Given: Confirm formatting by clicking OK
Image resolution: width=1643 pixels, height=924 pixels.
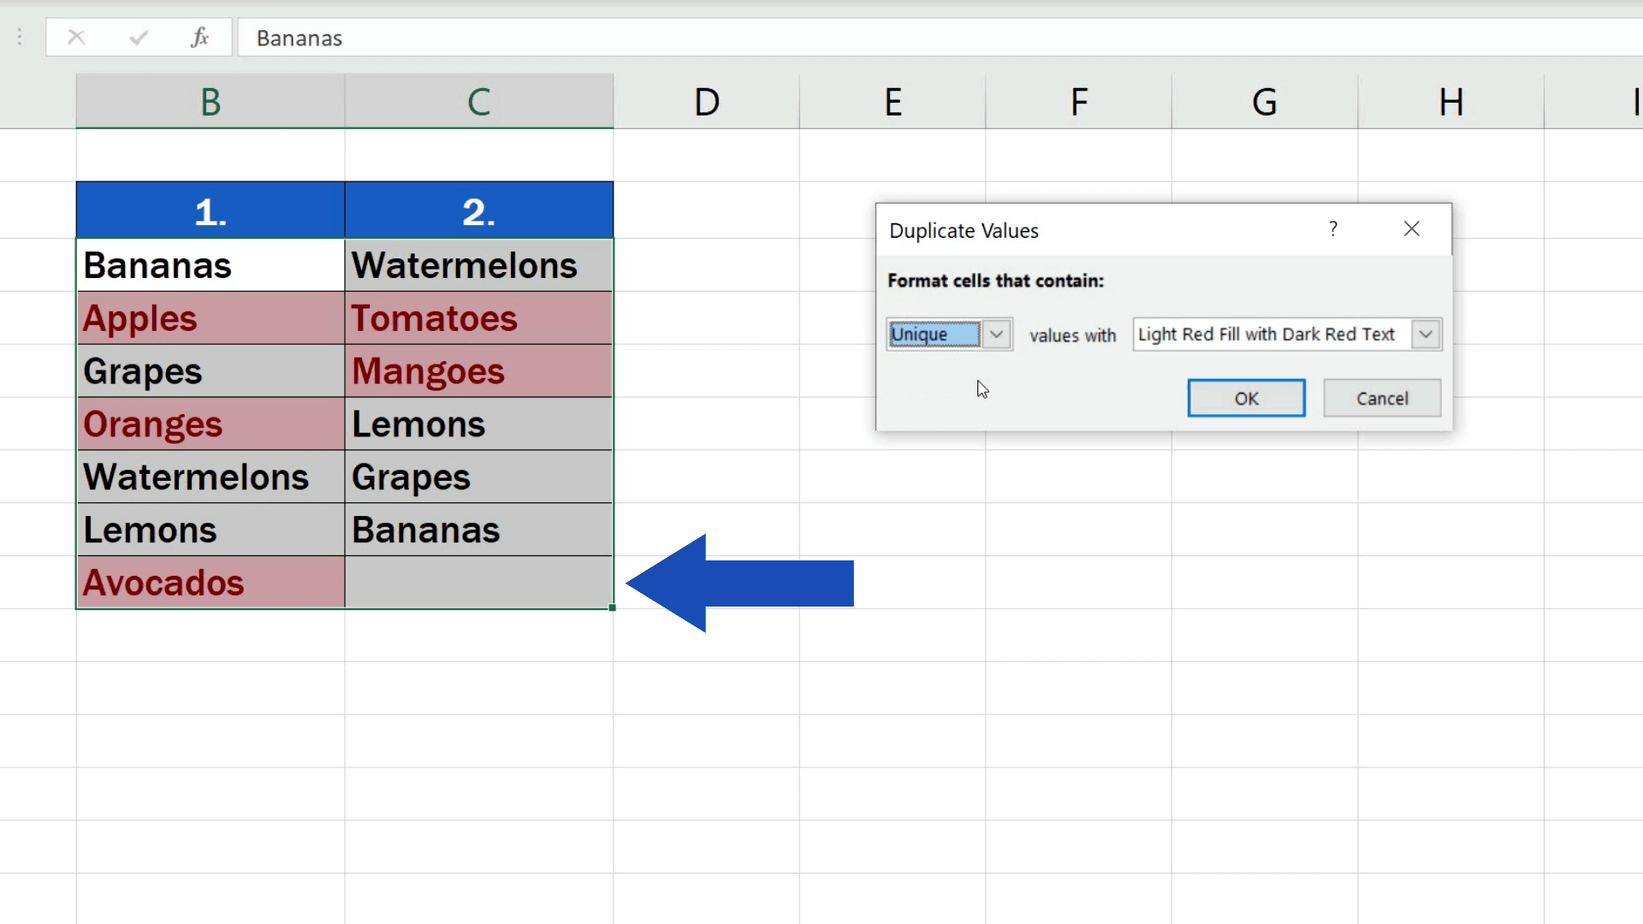Looking at the screenshot, I should click(x=1245, y=397).
